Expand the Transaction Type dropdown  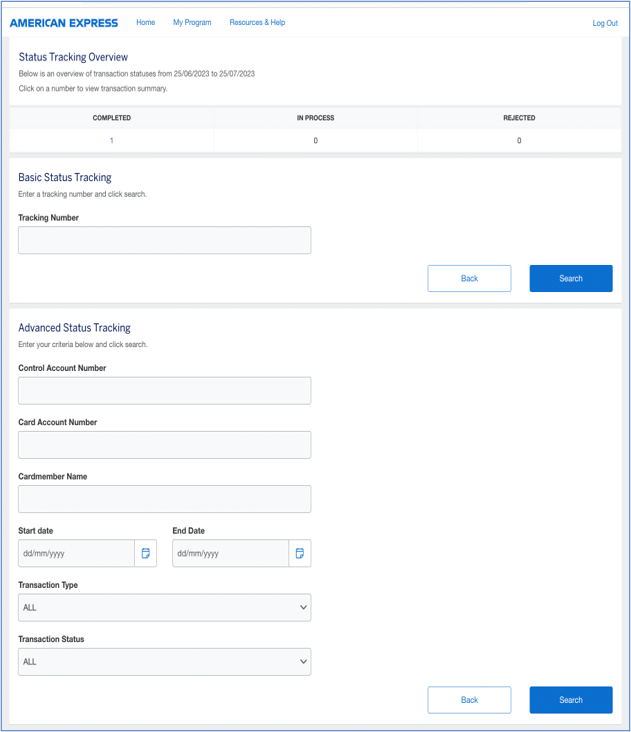pos(164,607)
